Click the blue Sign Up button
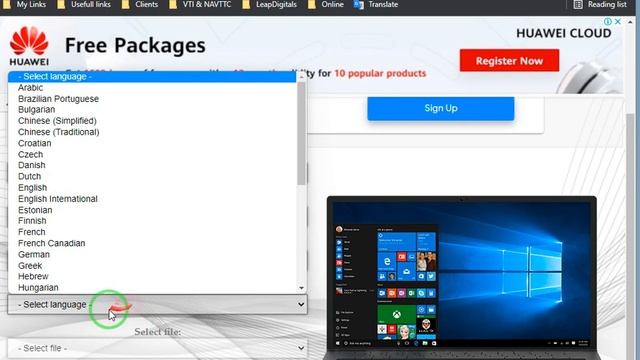640x360 pixels. pos(441,109)
